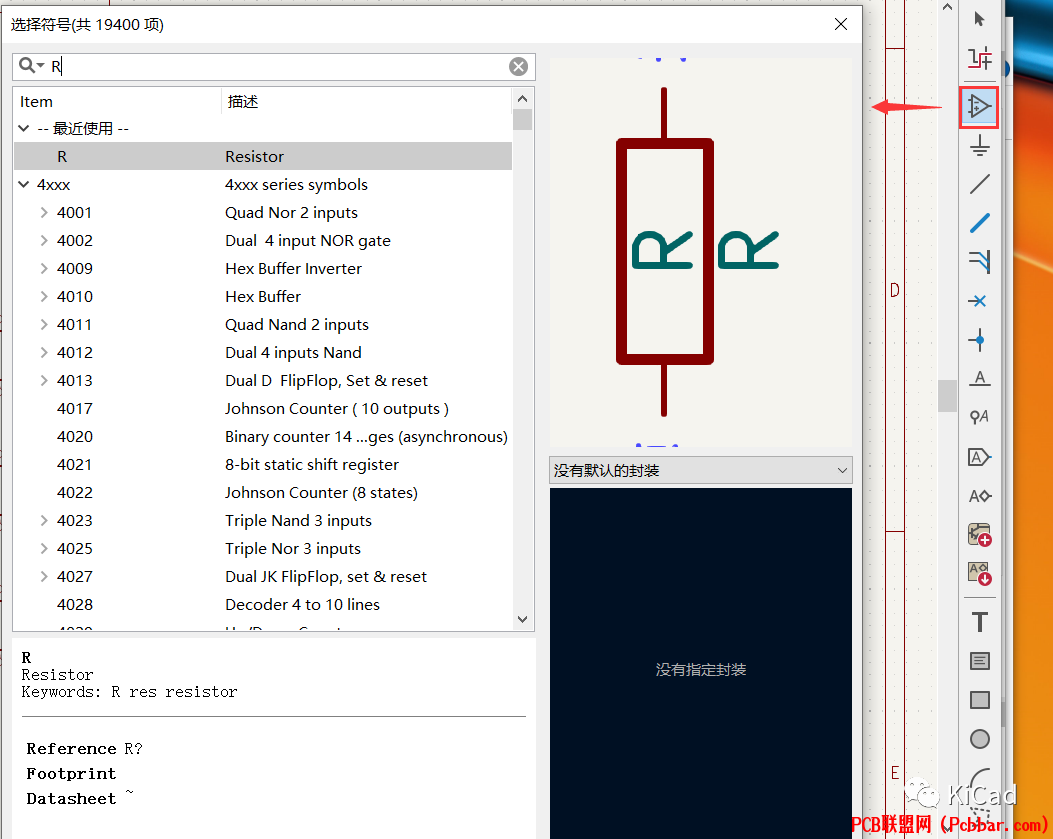Expand the 4002 symbol entry

[x=44, y=240]
